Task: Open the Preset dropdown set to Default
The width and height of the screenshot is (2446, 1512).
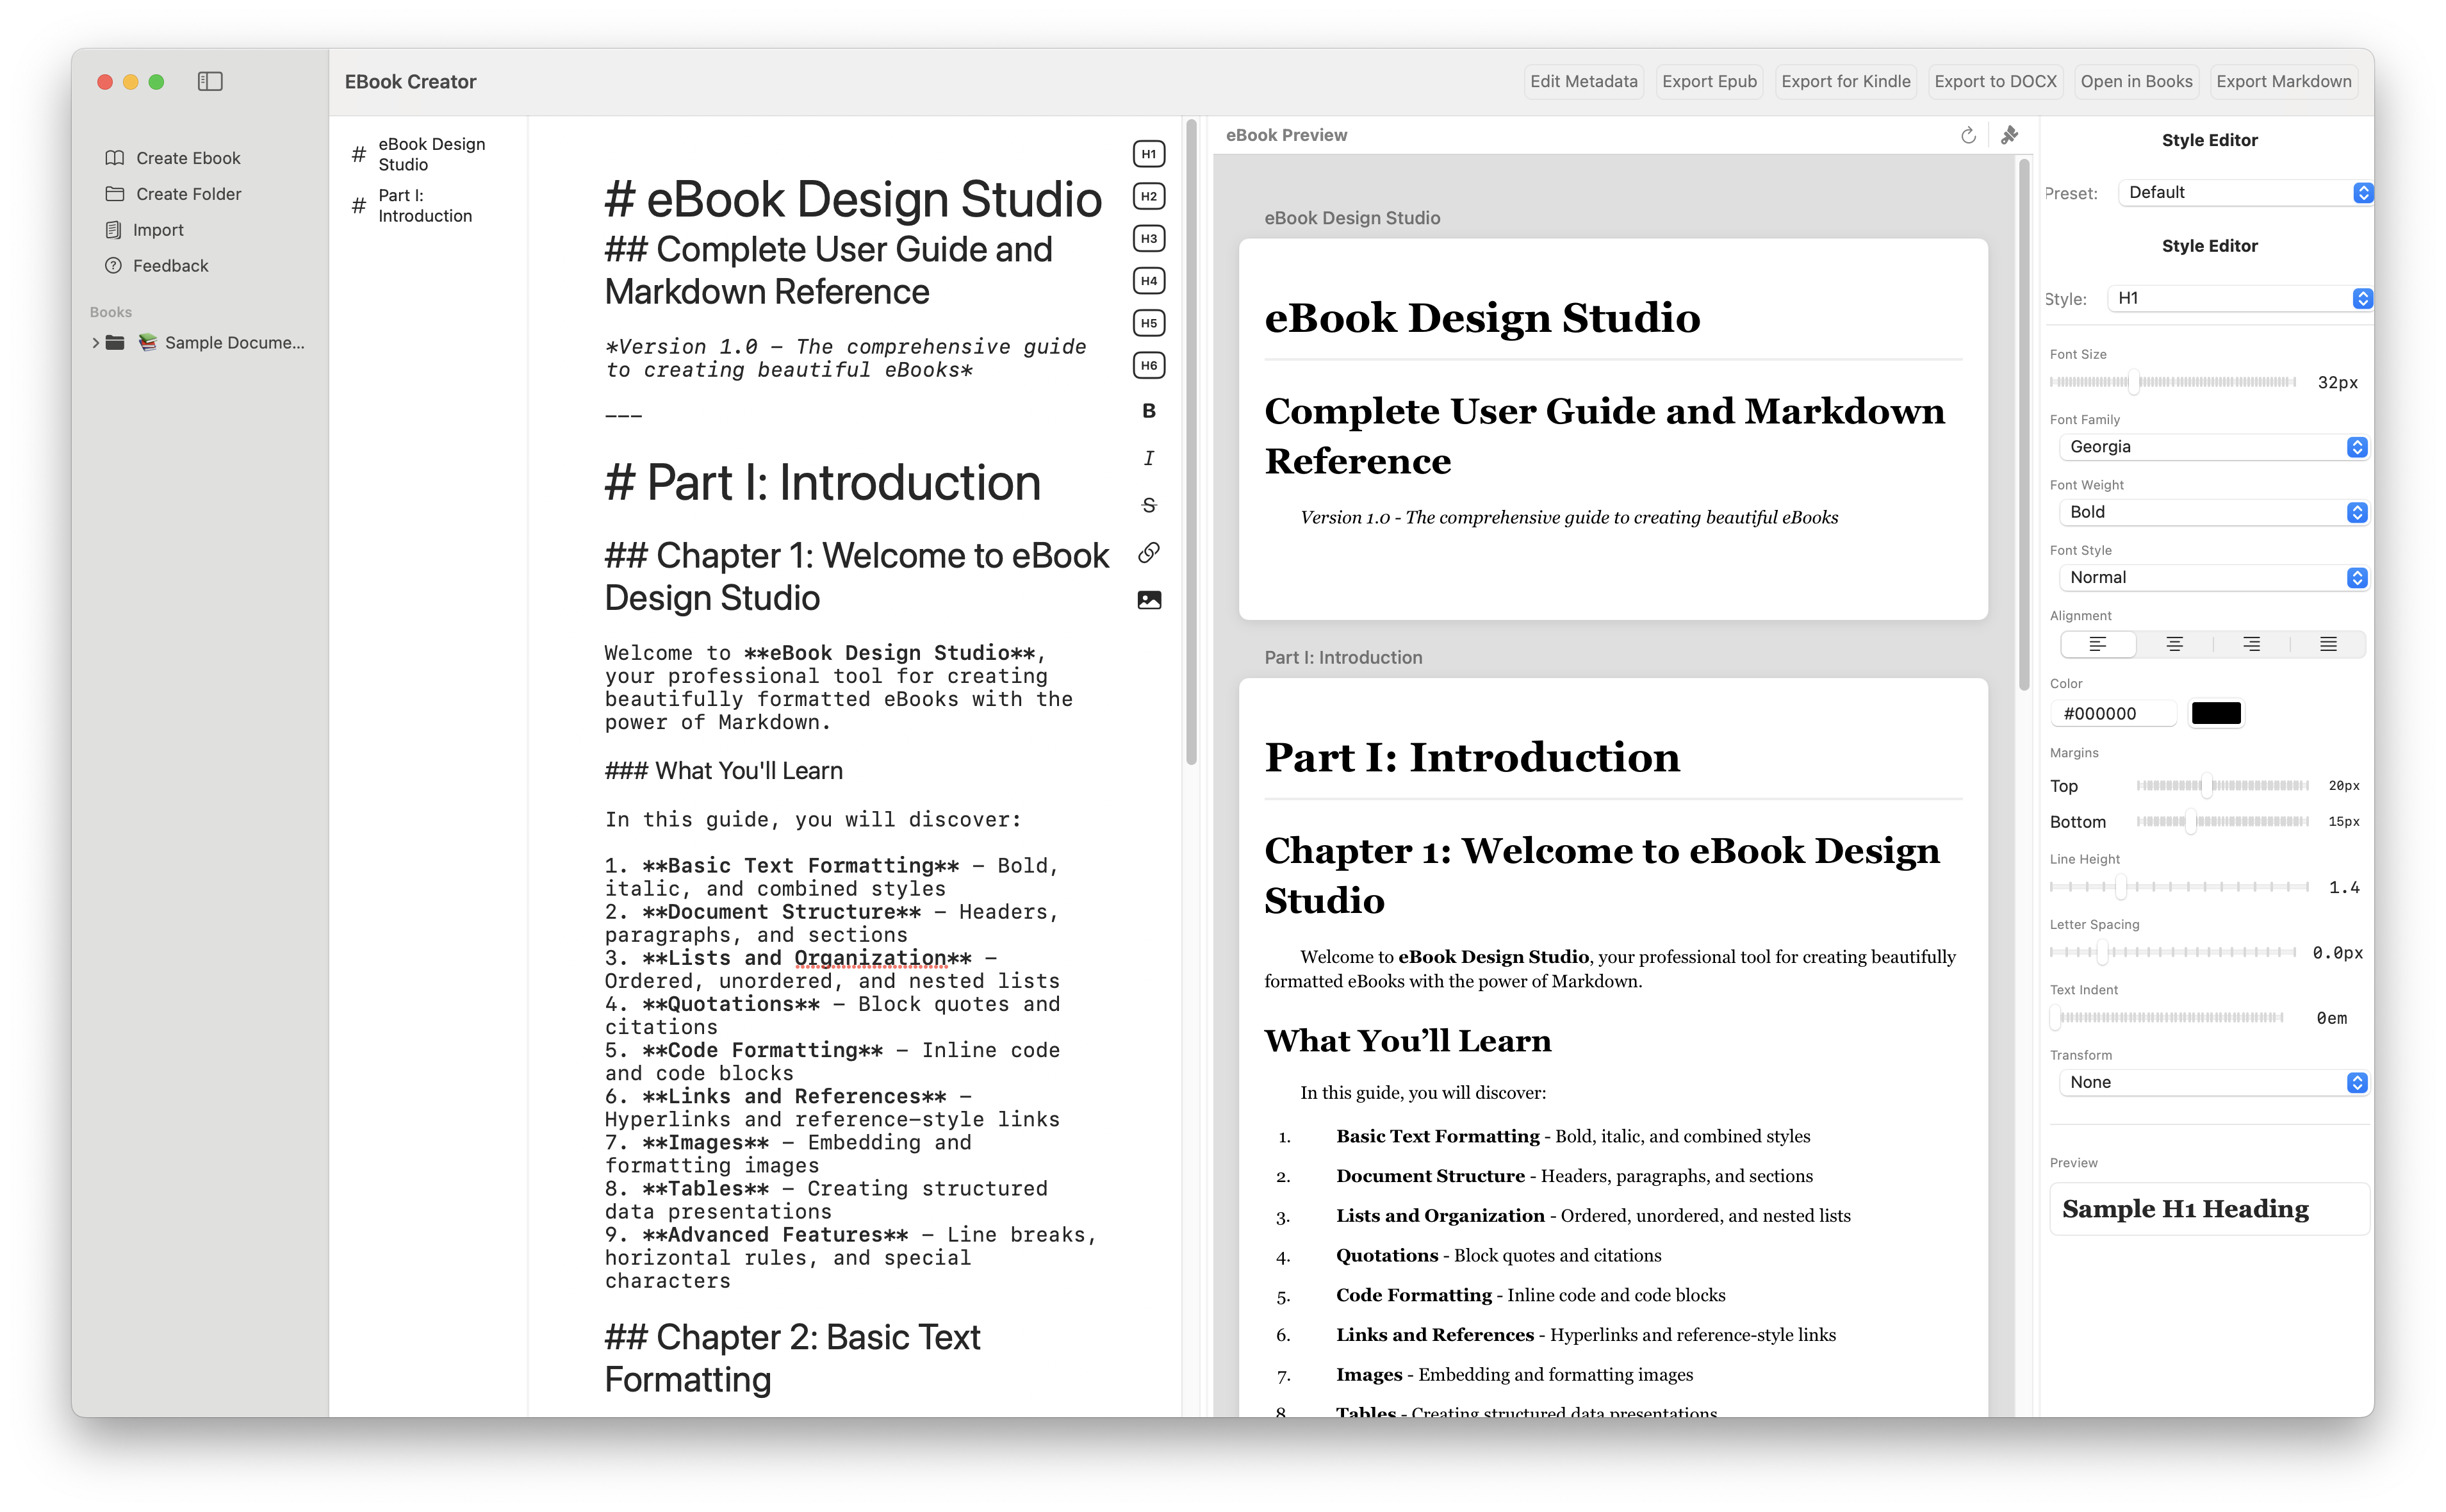Action: point(2243,192)
